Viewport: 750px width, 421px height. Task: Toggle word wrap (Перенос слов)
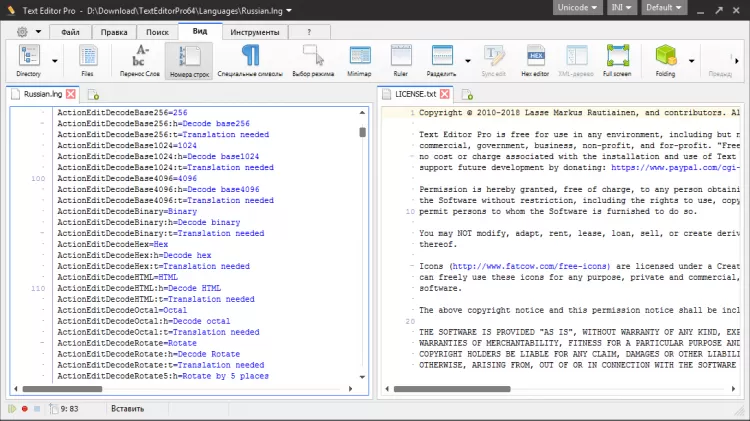pyautogui.click(x=140, y=60)
